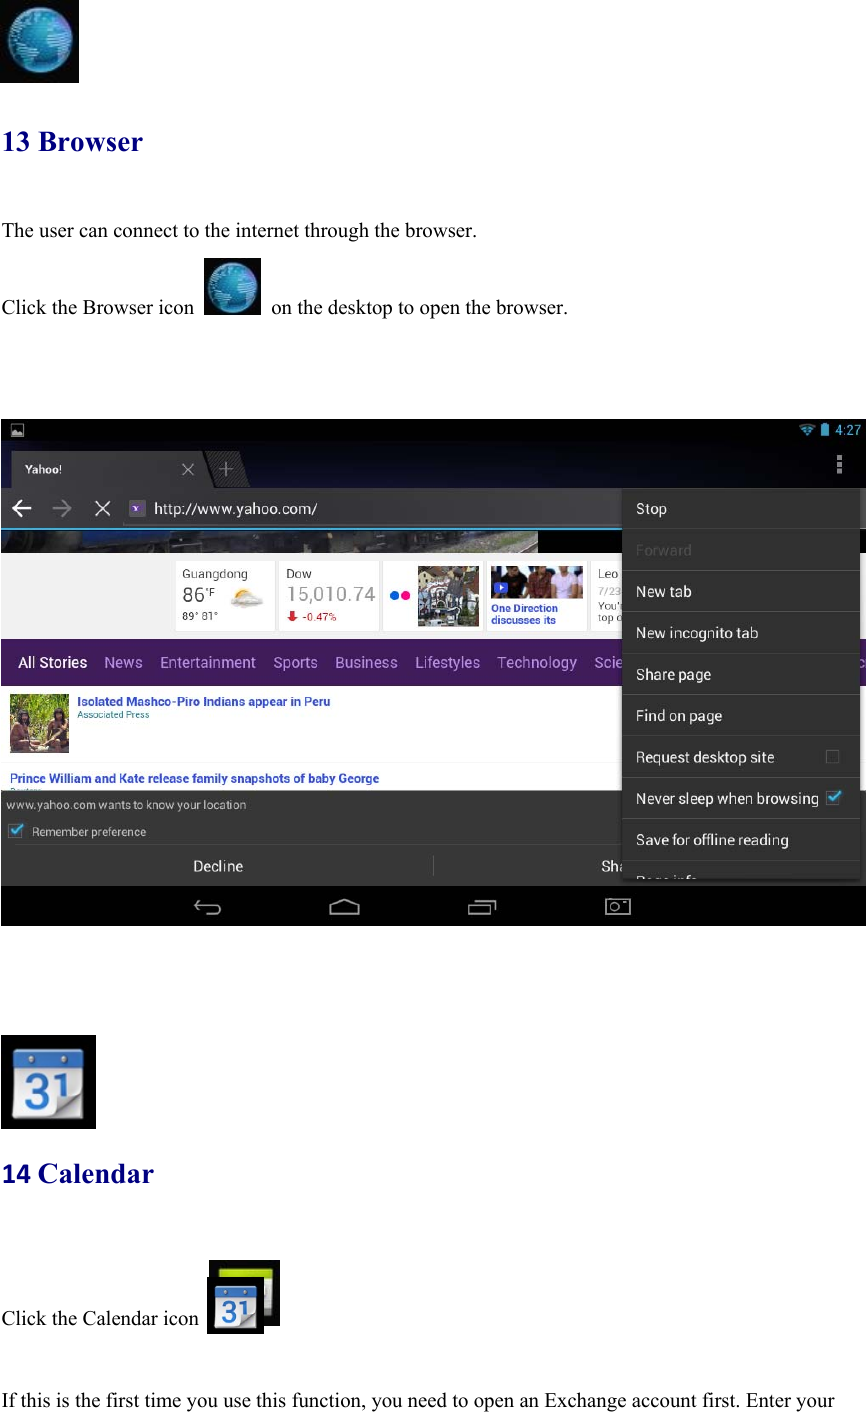The height and width of the screenshot is (1412, 866).
Task: Click the Browser globe icon at page top
Action: coord(39,41)
